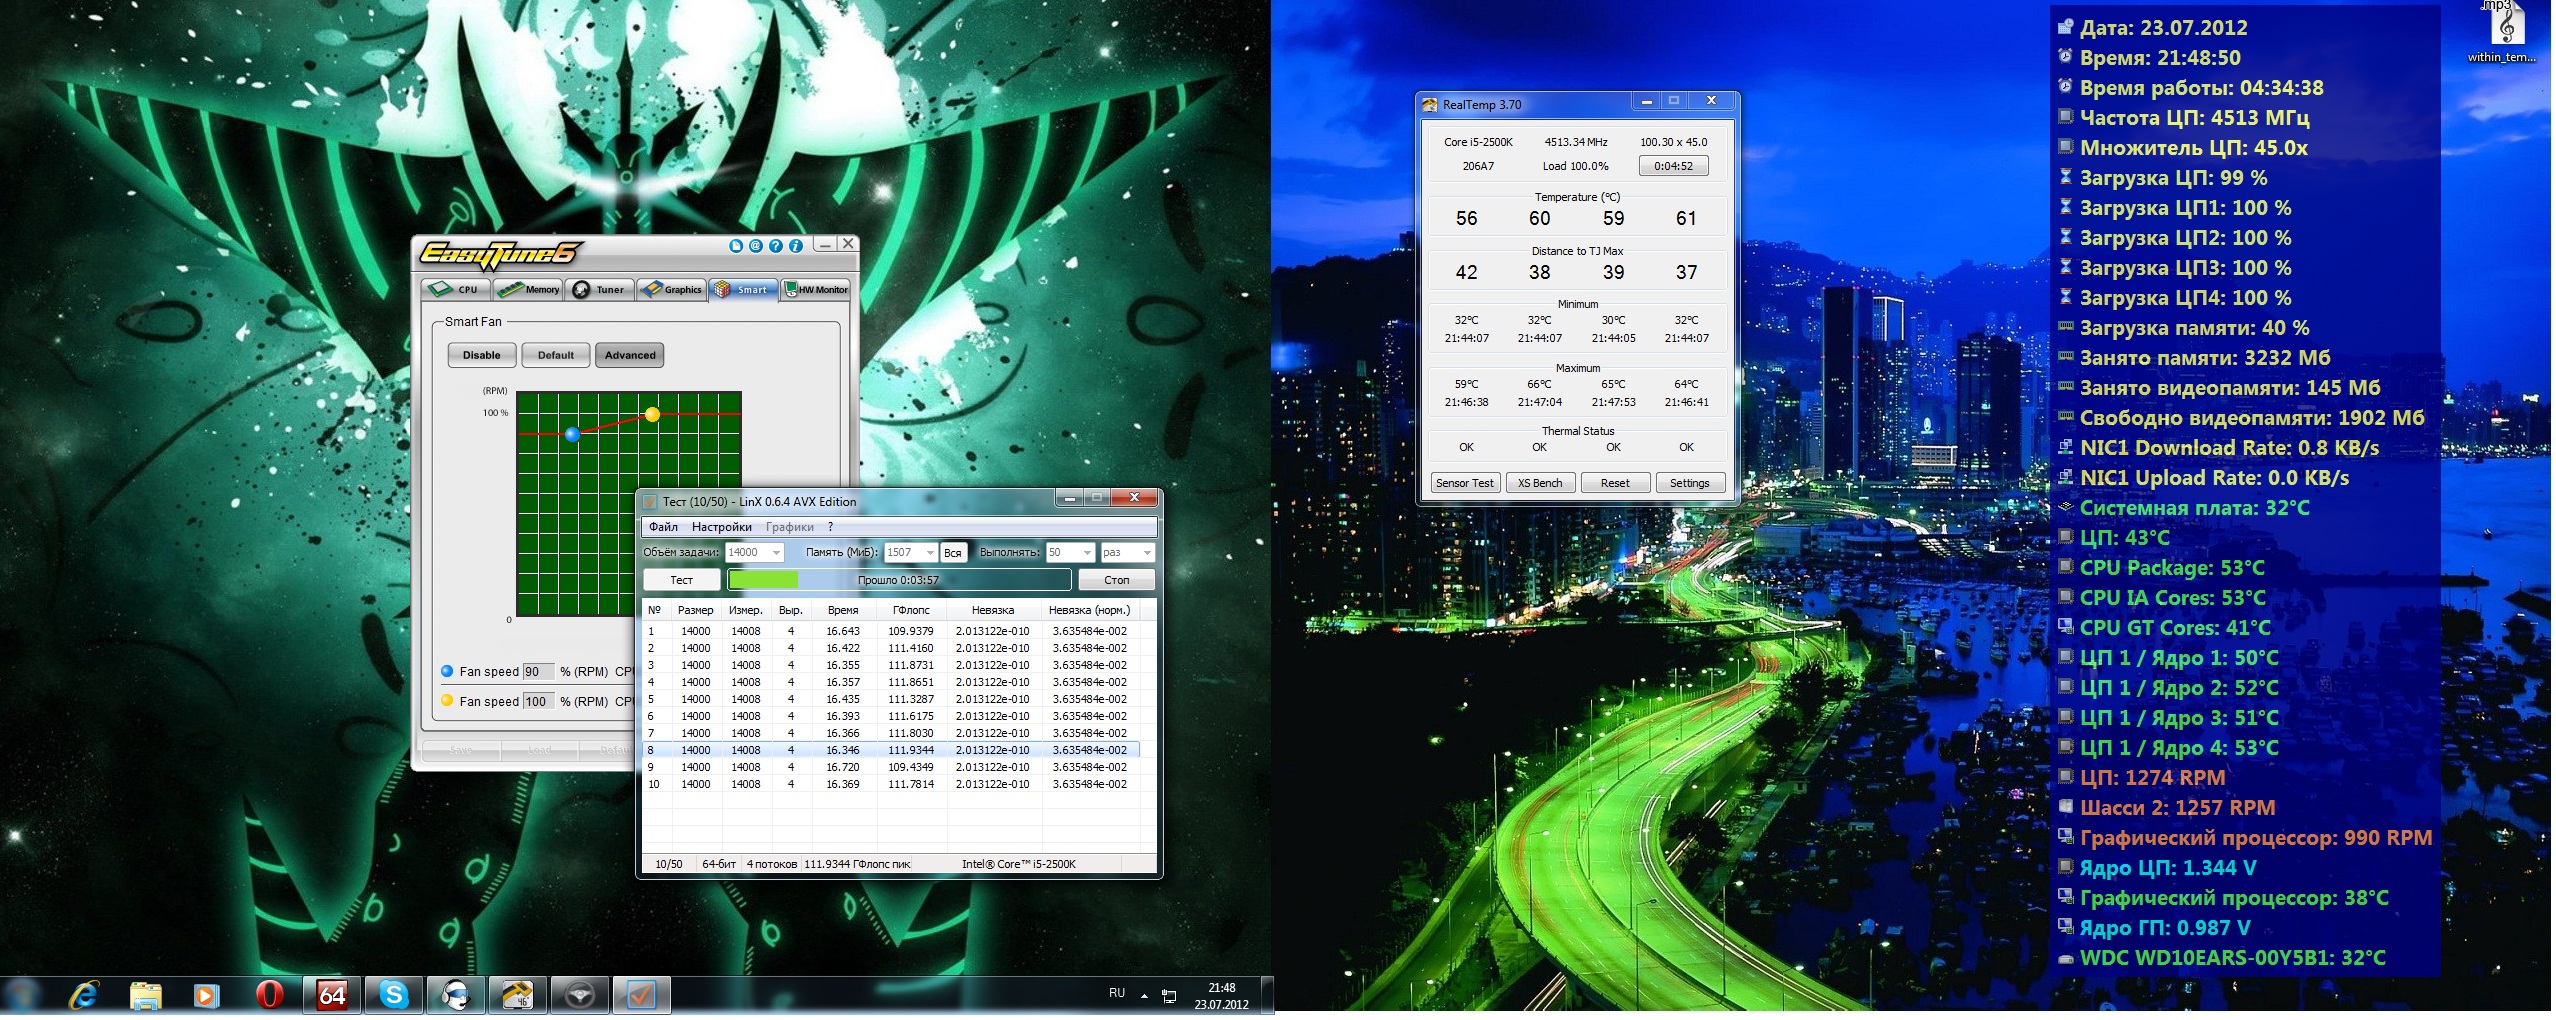2556x1020 pixels.
Task: Click the Вся memory button in LinX
Action: pyautogui.click(x=953, y=552)
